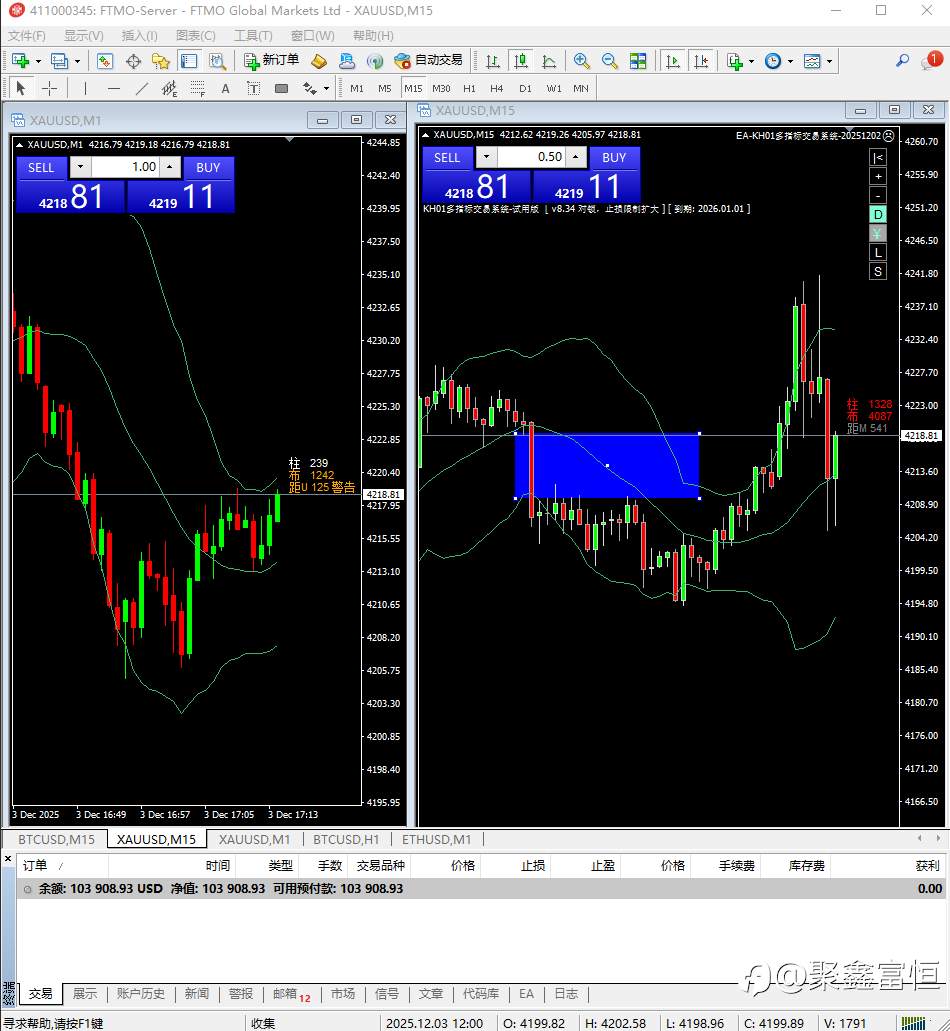Toggle chart shift
Screen dimensions: 950x1031
click(x=701, y=61)
